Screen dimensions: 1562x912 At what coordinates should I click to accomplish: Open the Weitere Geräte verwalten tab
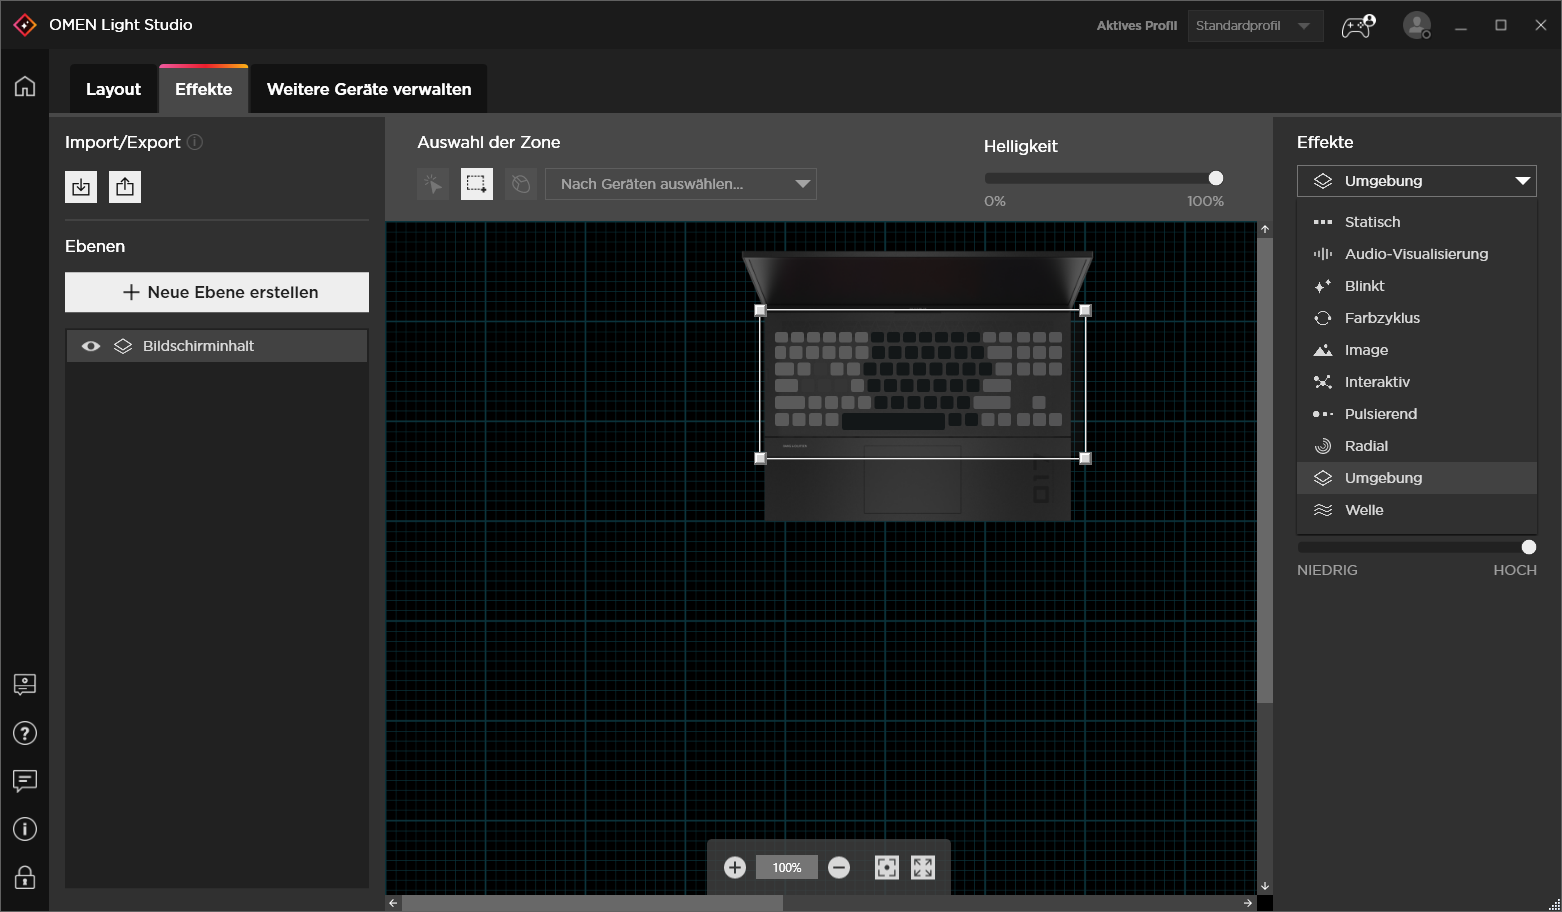[368, 89]
